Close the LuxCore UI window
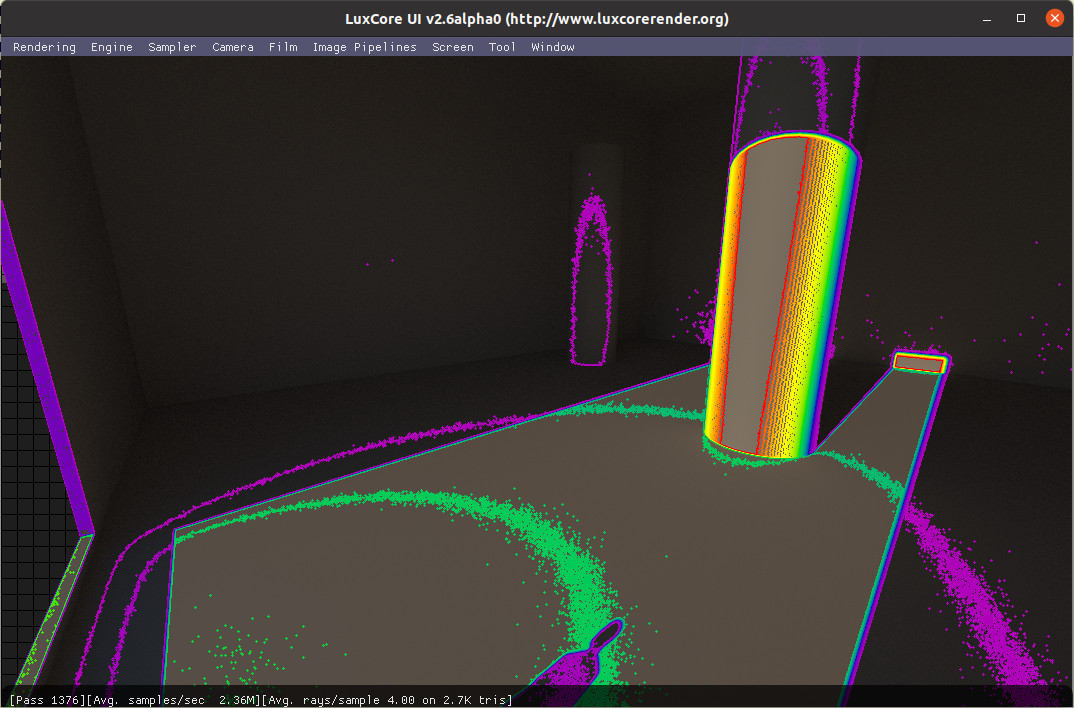The image size is (1074, 708). 1054,18
